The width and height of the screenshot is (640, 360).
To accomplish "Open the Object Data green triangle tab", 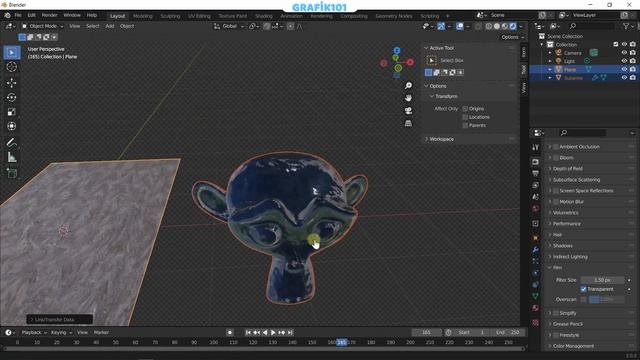I will click(536, 296).
